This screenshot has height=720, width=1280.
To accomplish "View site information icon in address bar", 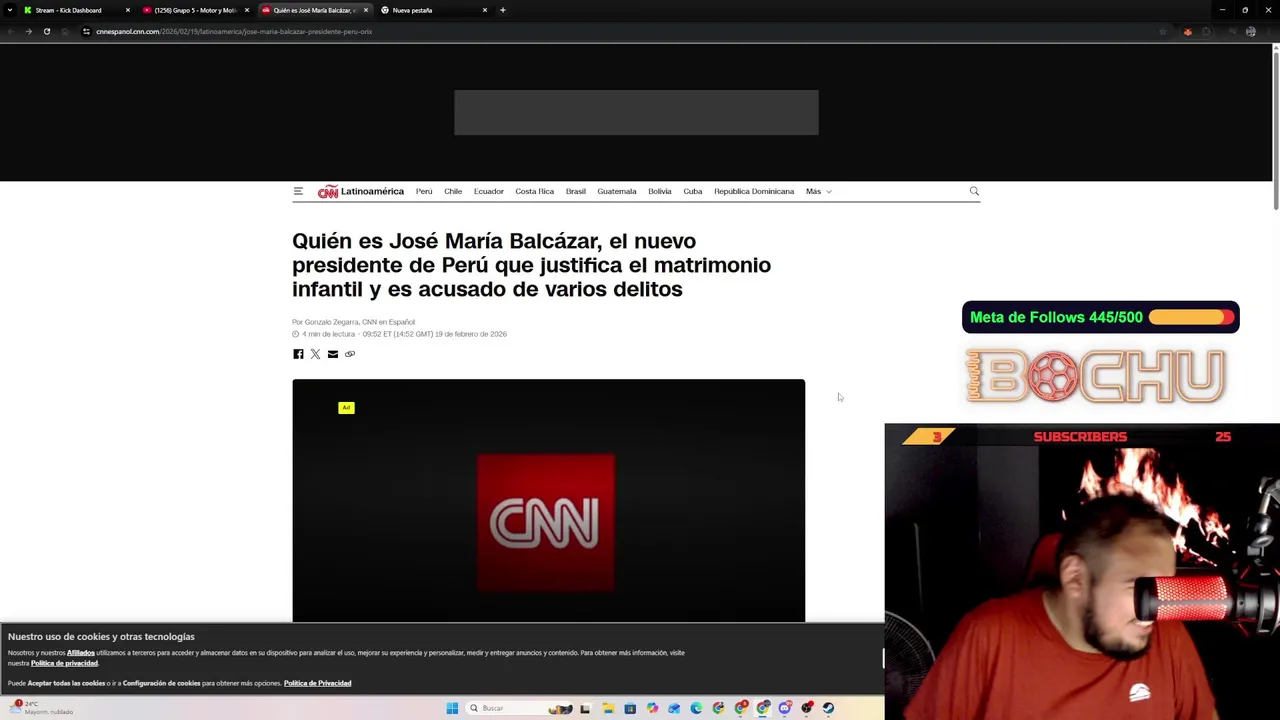I will pos(86,31).
